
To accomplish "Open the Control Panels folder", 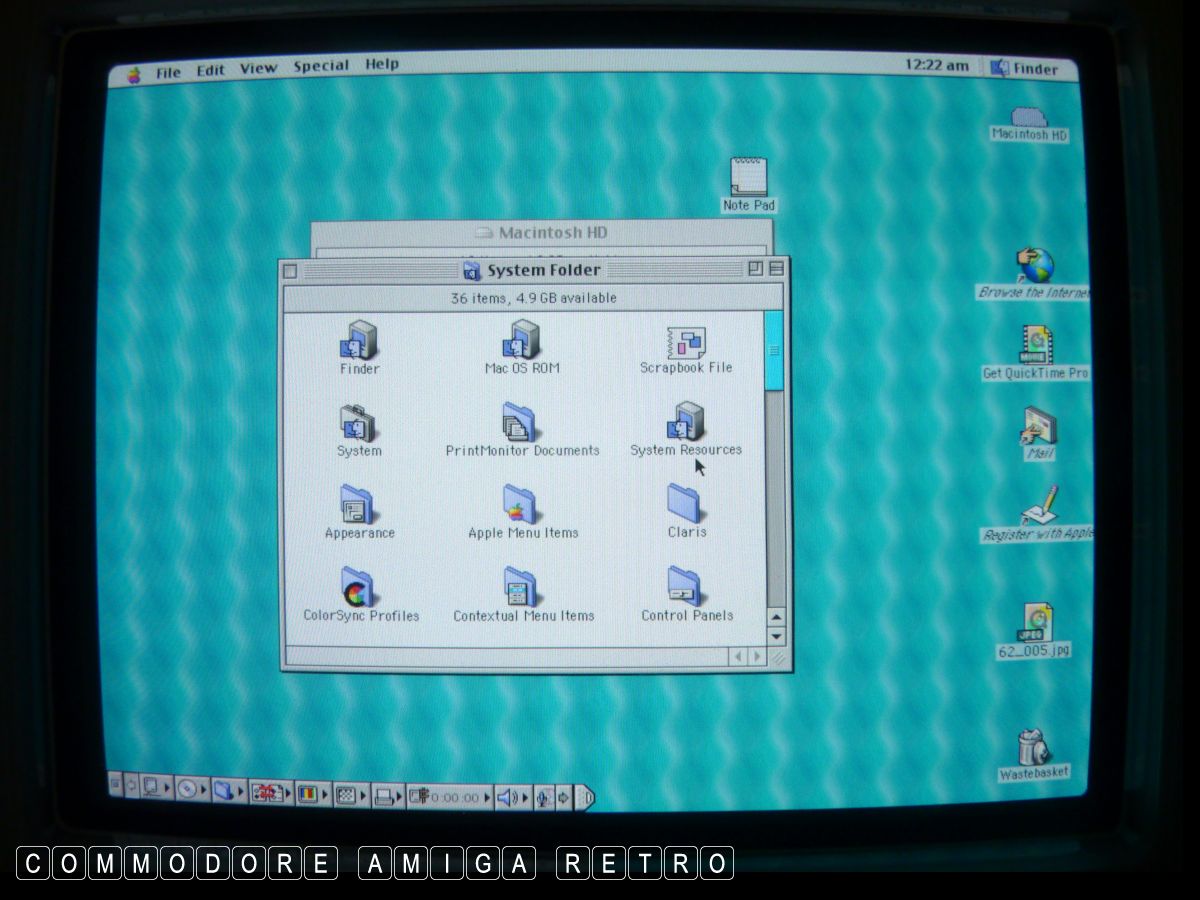I will pyautogui.click(x=685, y=586).
